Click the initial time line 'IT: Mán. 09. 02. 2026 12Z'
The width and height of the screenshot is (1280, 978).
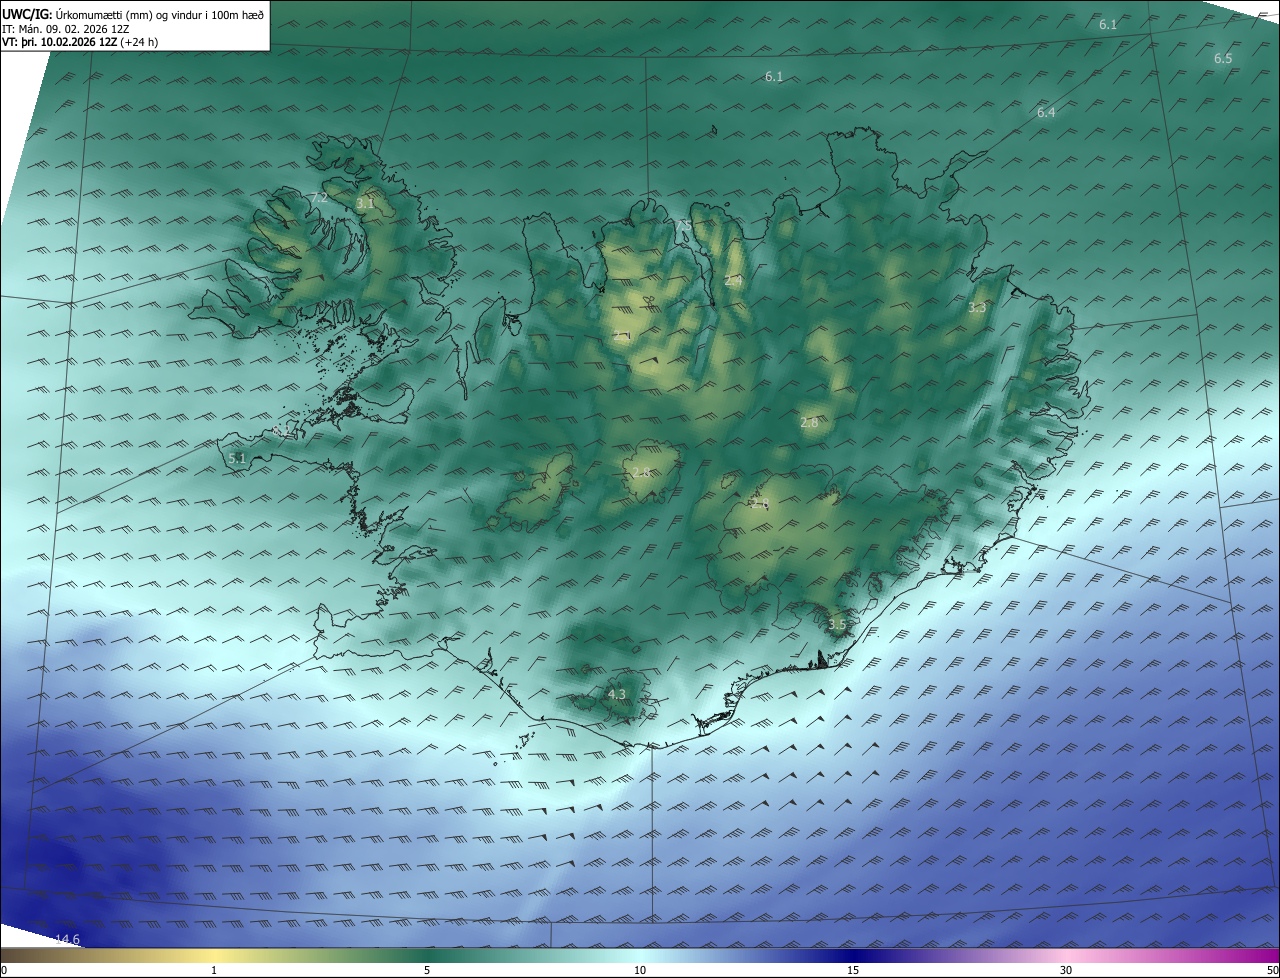[x=64, y=29]
